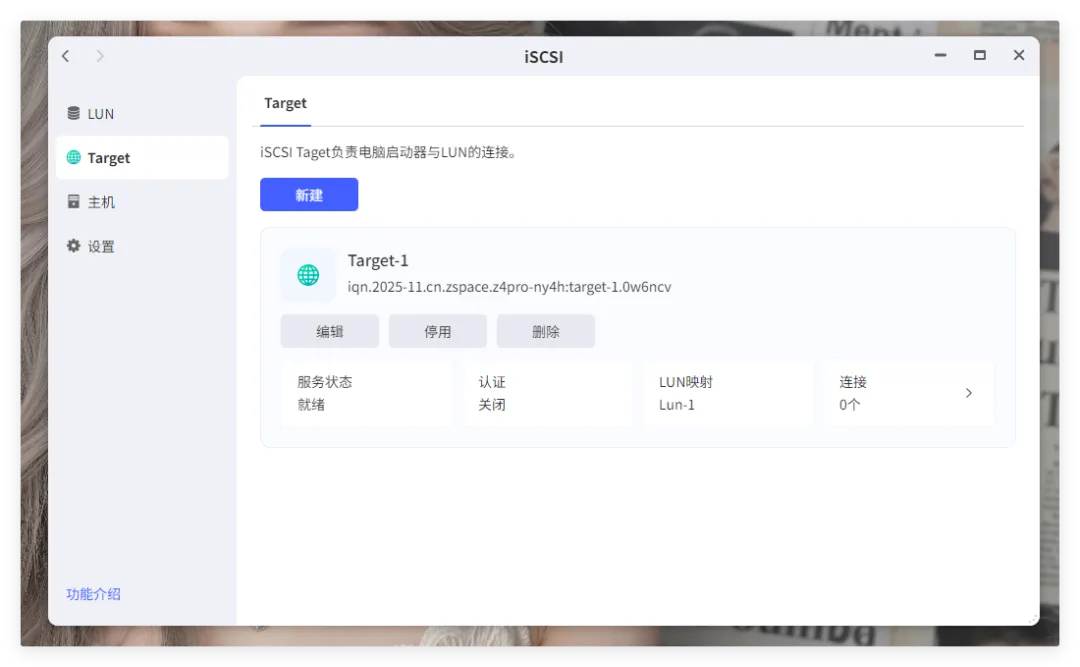Click the iqn.2025-11.cn.zspace target IQN text
Viewport: 1080px width, 667px height.
click(x=509, y=287)
